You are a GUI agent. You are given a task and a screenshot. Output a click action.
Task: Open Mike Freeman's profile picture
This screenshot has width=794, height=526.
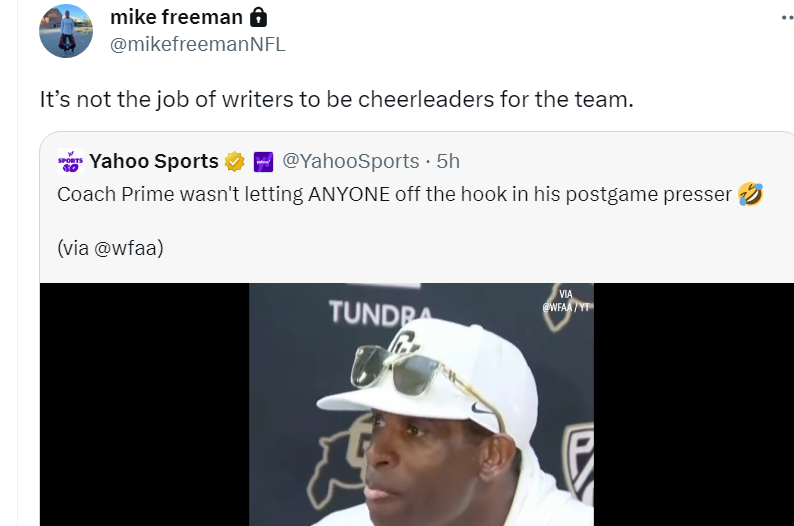click(65, 31)
